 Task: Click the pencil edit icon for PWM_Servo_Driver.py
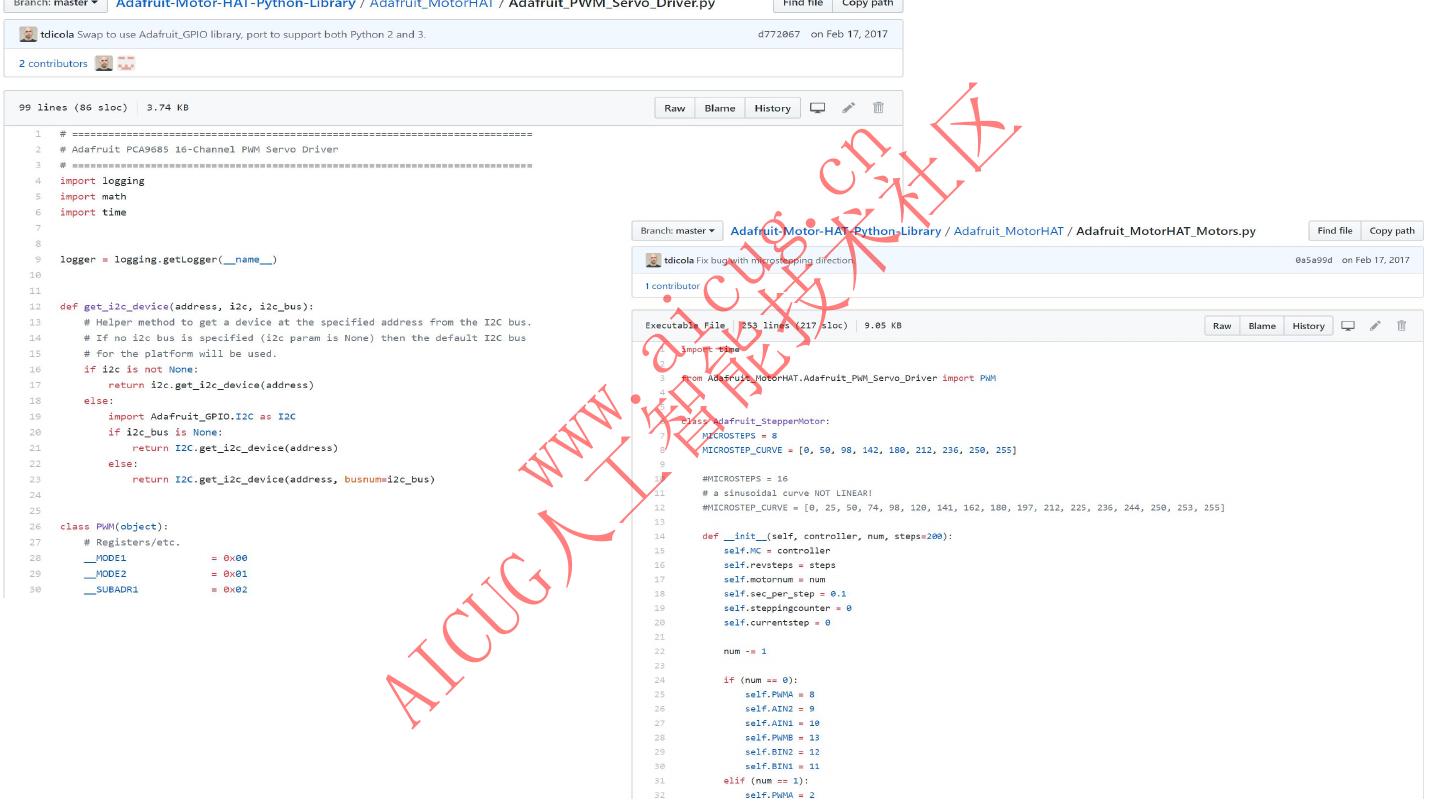click(849, 108)
